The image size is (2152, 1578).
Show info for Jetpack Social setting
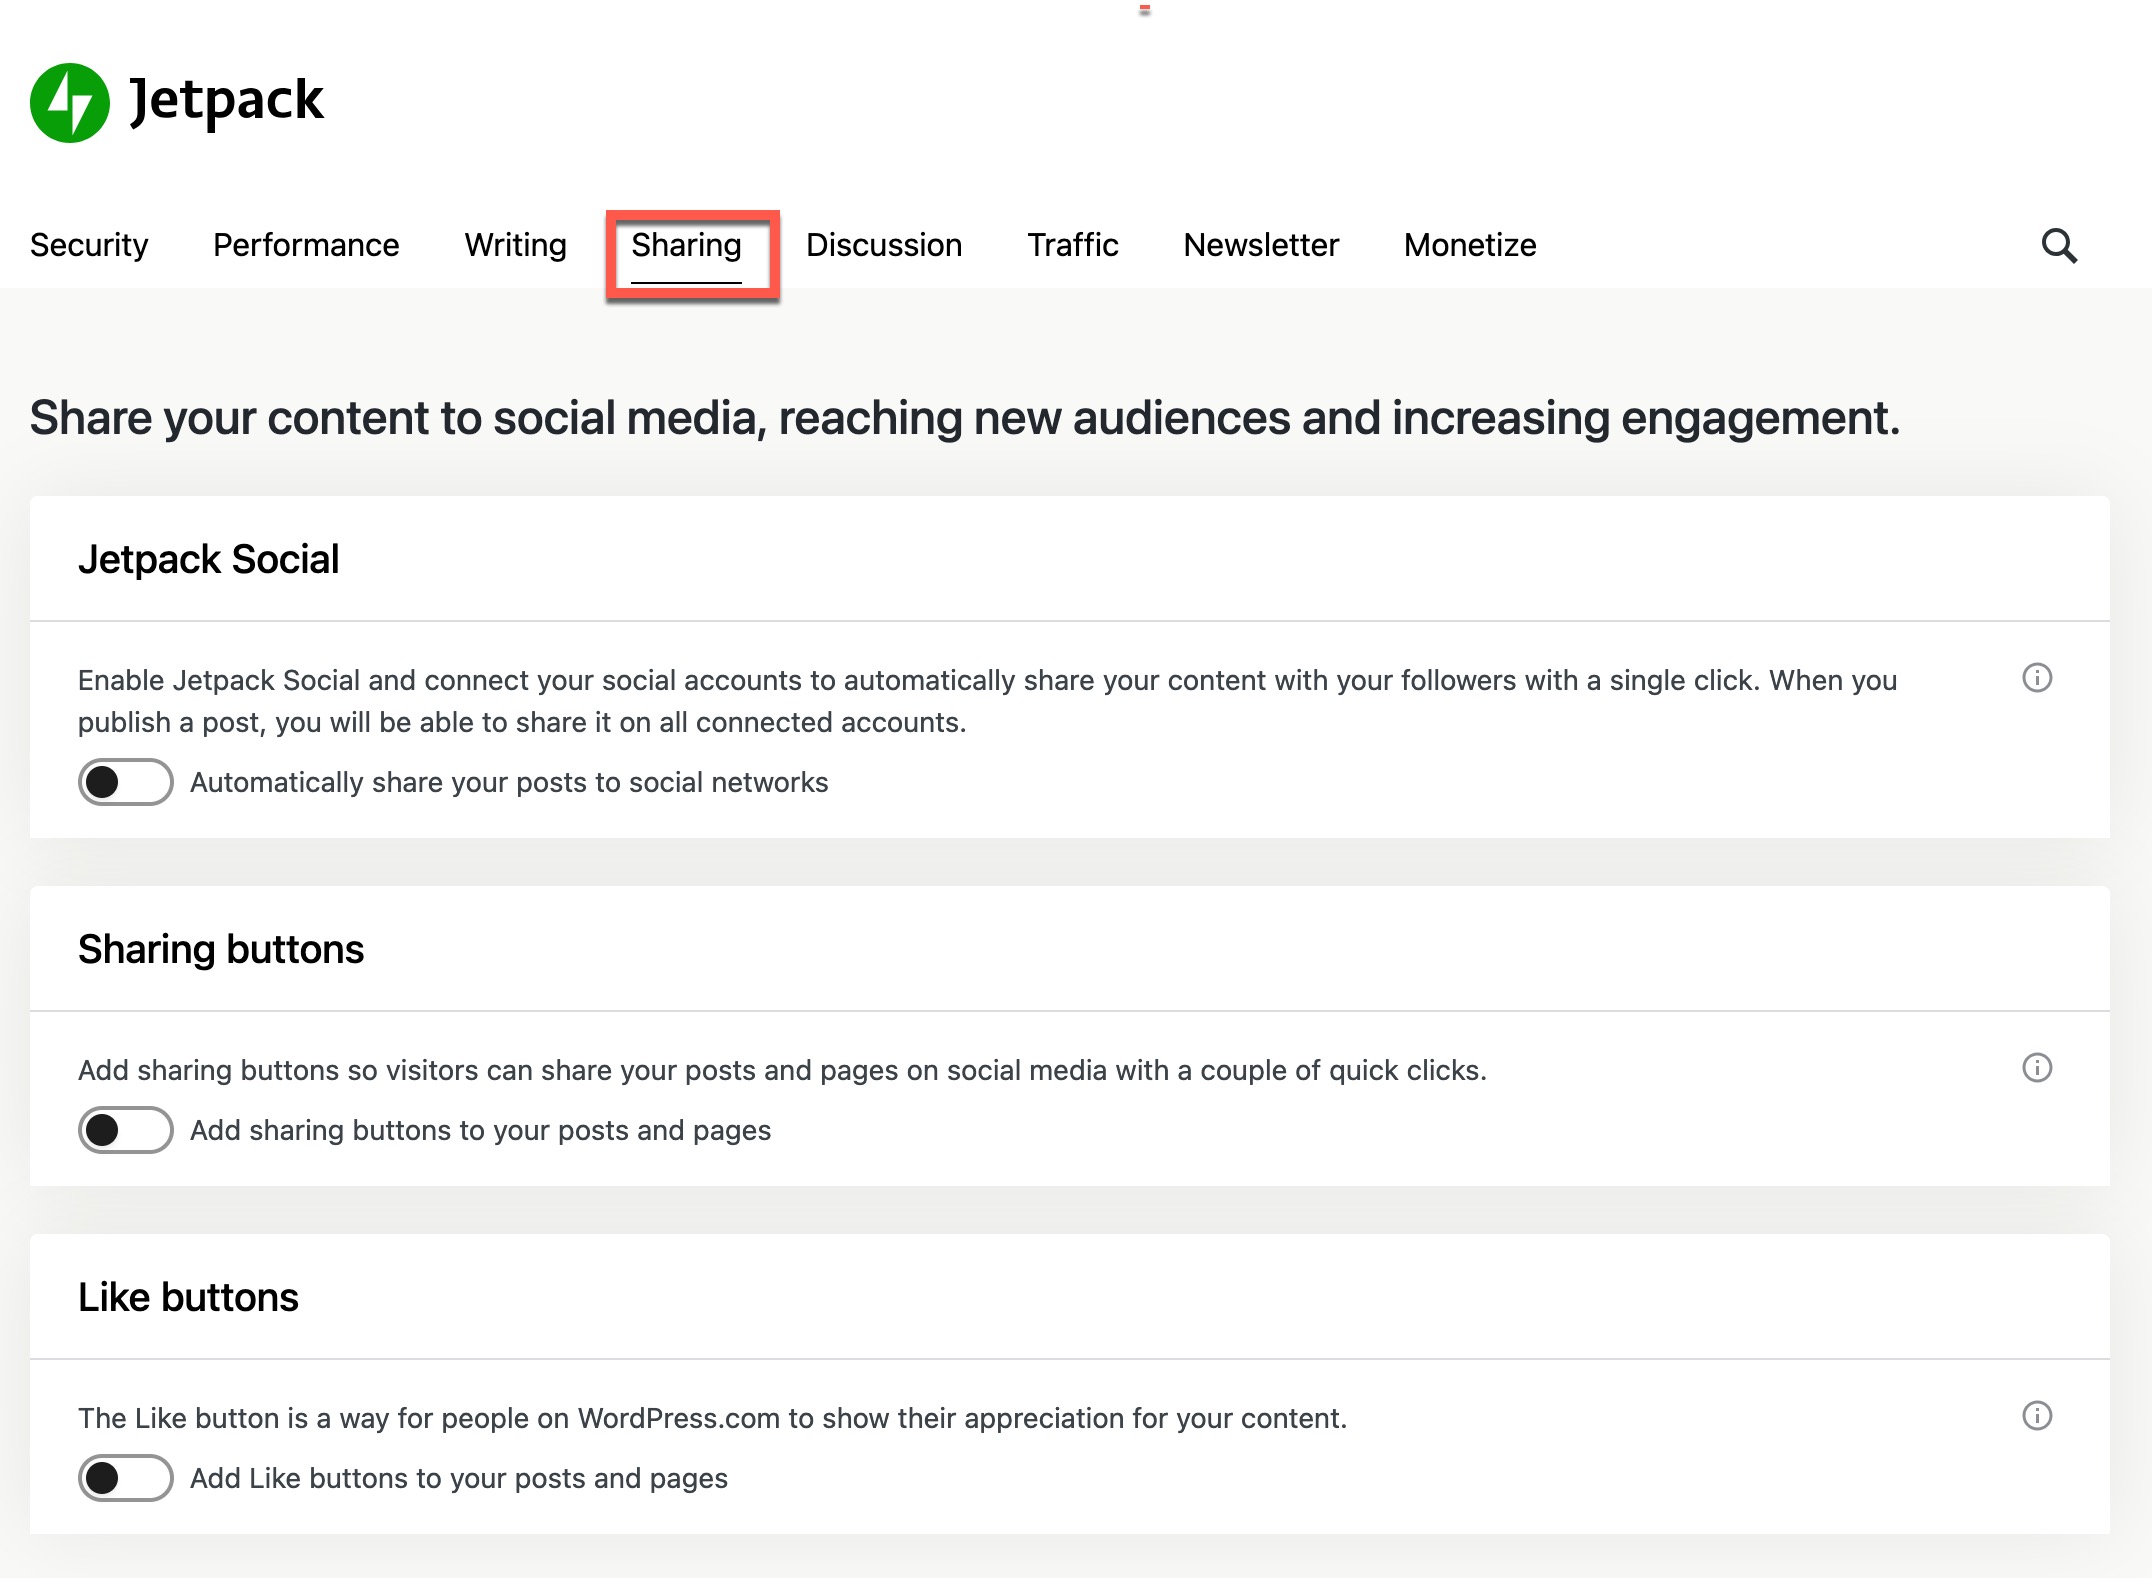pyautogui.click(x=2037, y=678)
